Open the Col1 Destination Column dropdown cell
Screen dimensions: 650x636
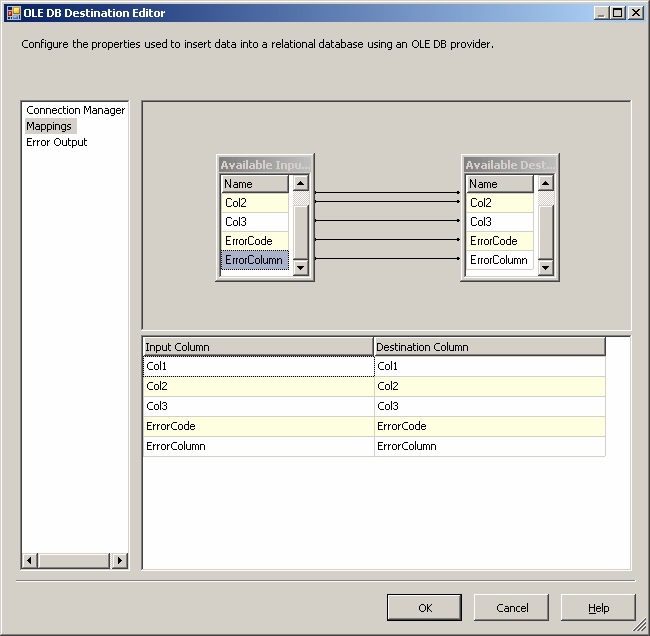pos(489,367)
